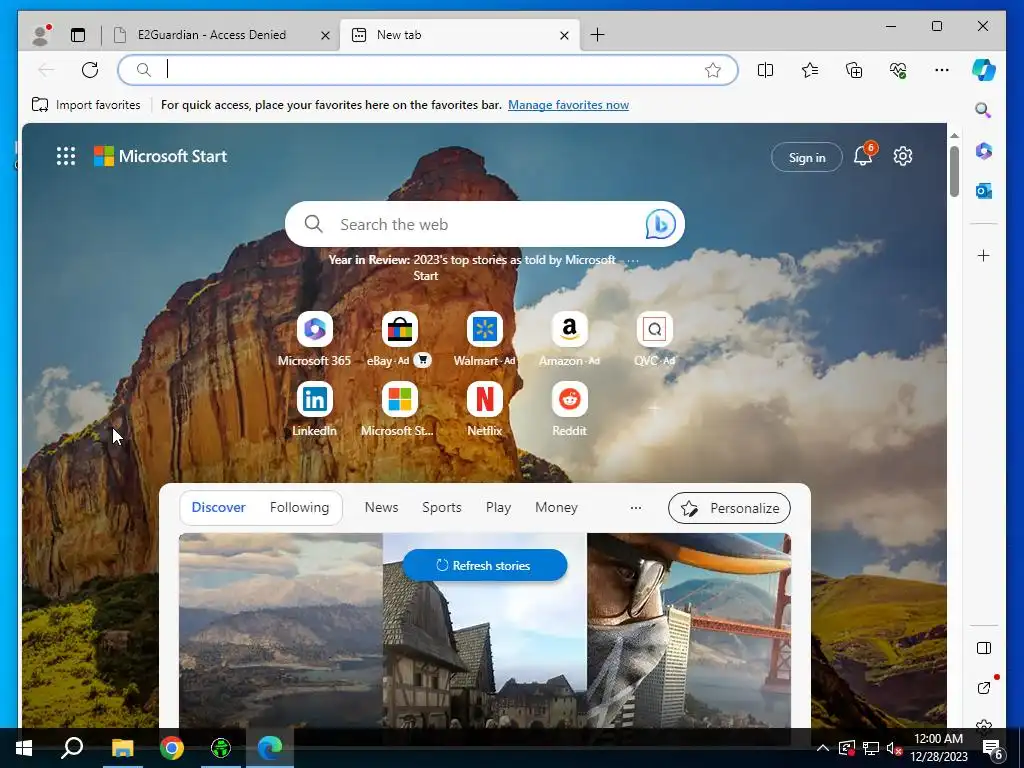This screenshot has height=768, width=1024.
Task: Open sidebar Outlook icon
Action: click(984, 191)
